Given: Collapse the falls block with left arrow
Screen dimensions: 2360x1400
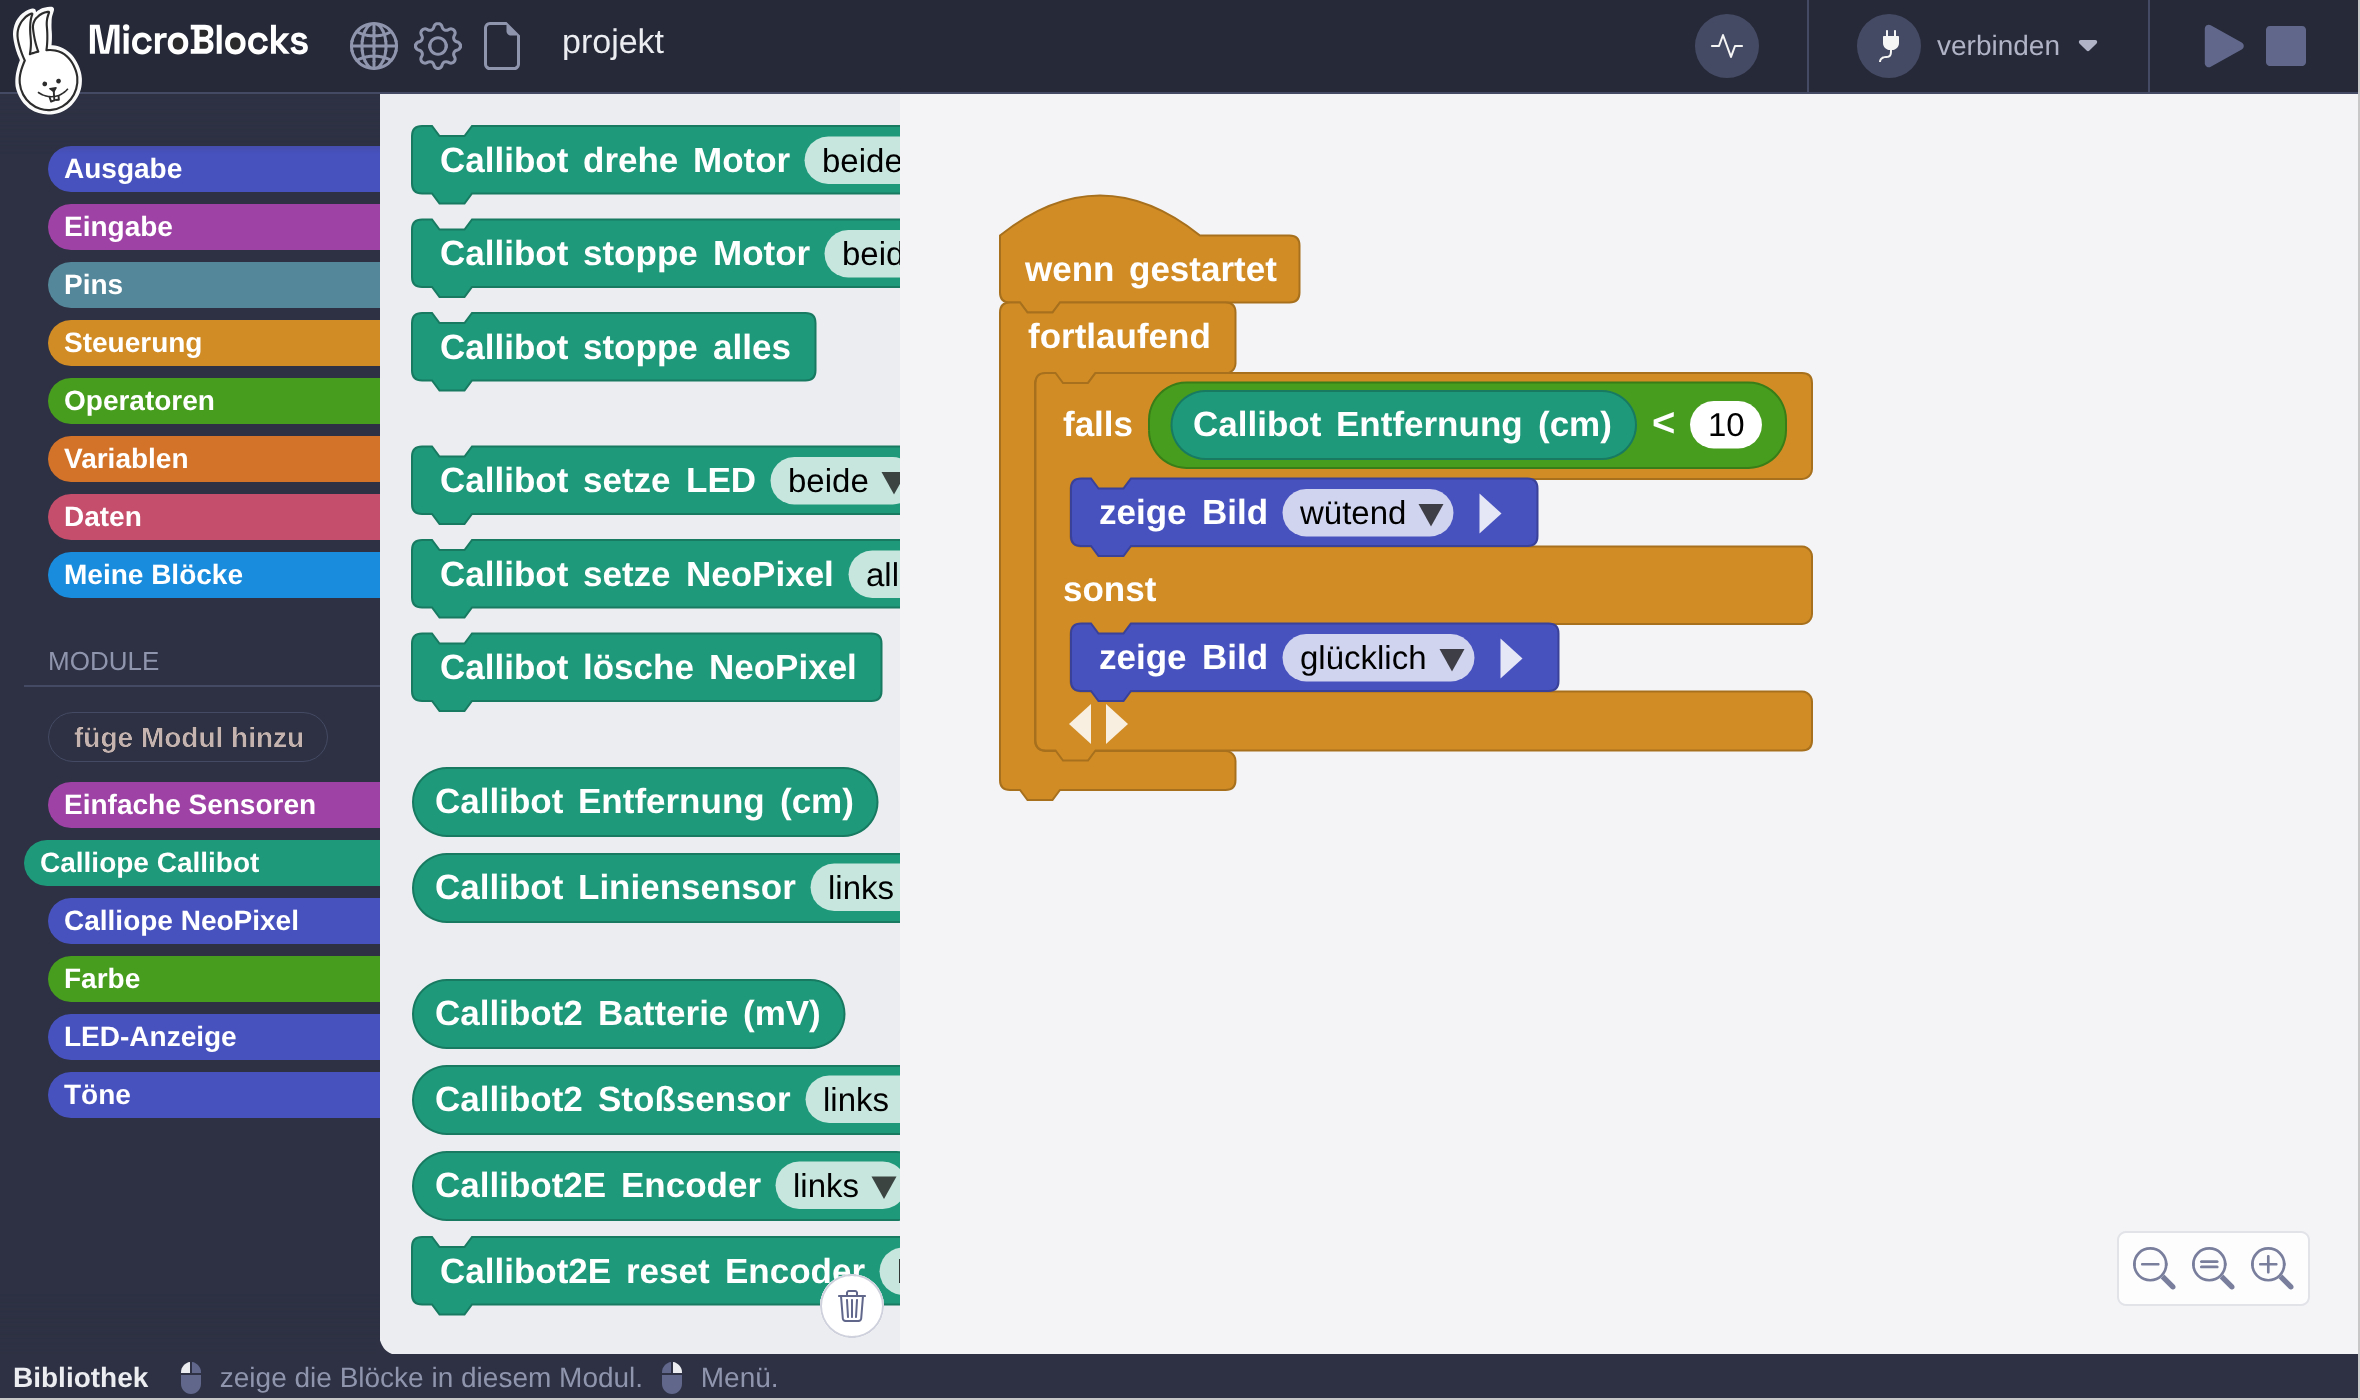Looking at the screenshot, I should pyautogui.click(x=1081, y=723).
